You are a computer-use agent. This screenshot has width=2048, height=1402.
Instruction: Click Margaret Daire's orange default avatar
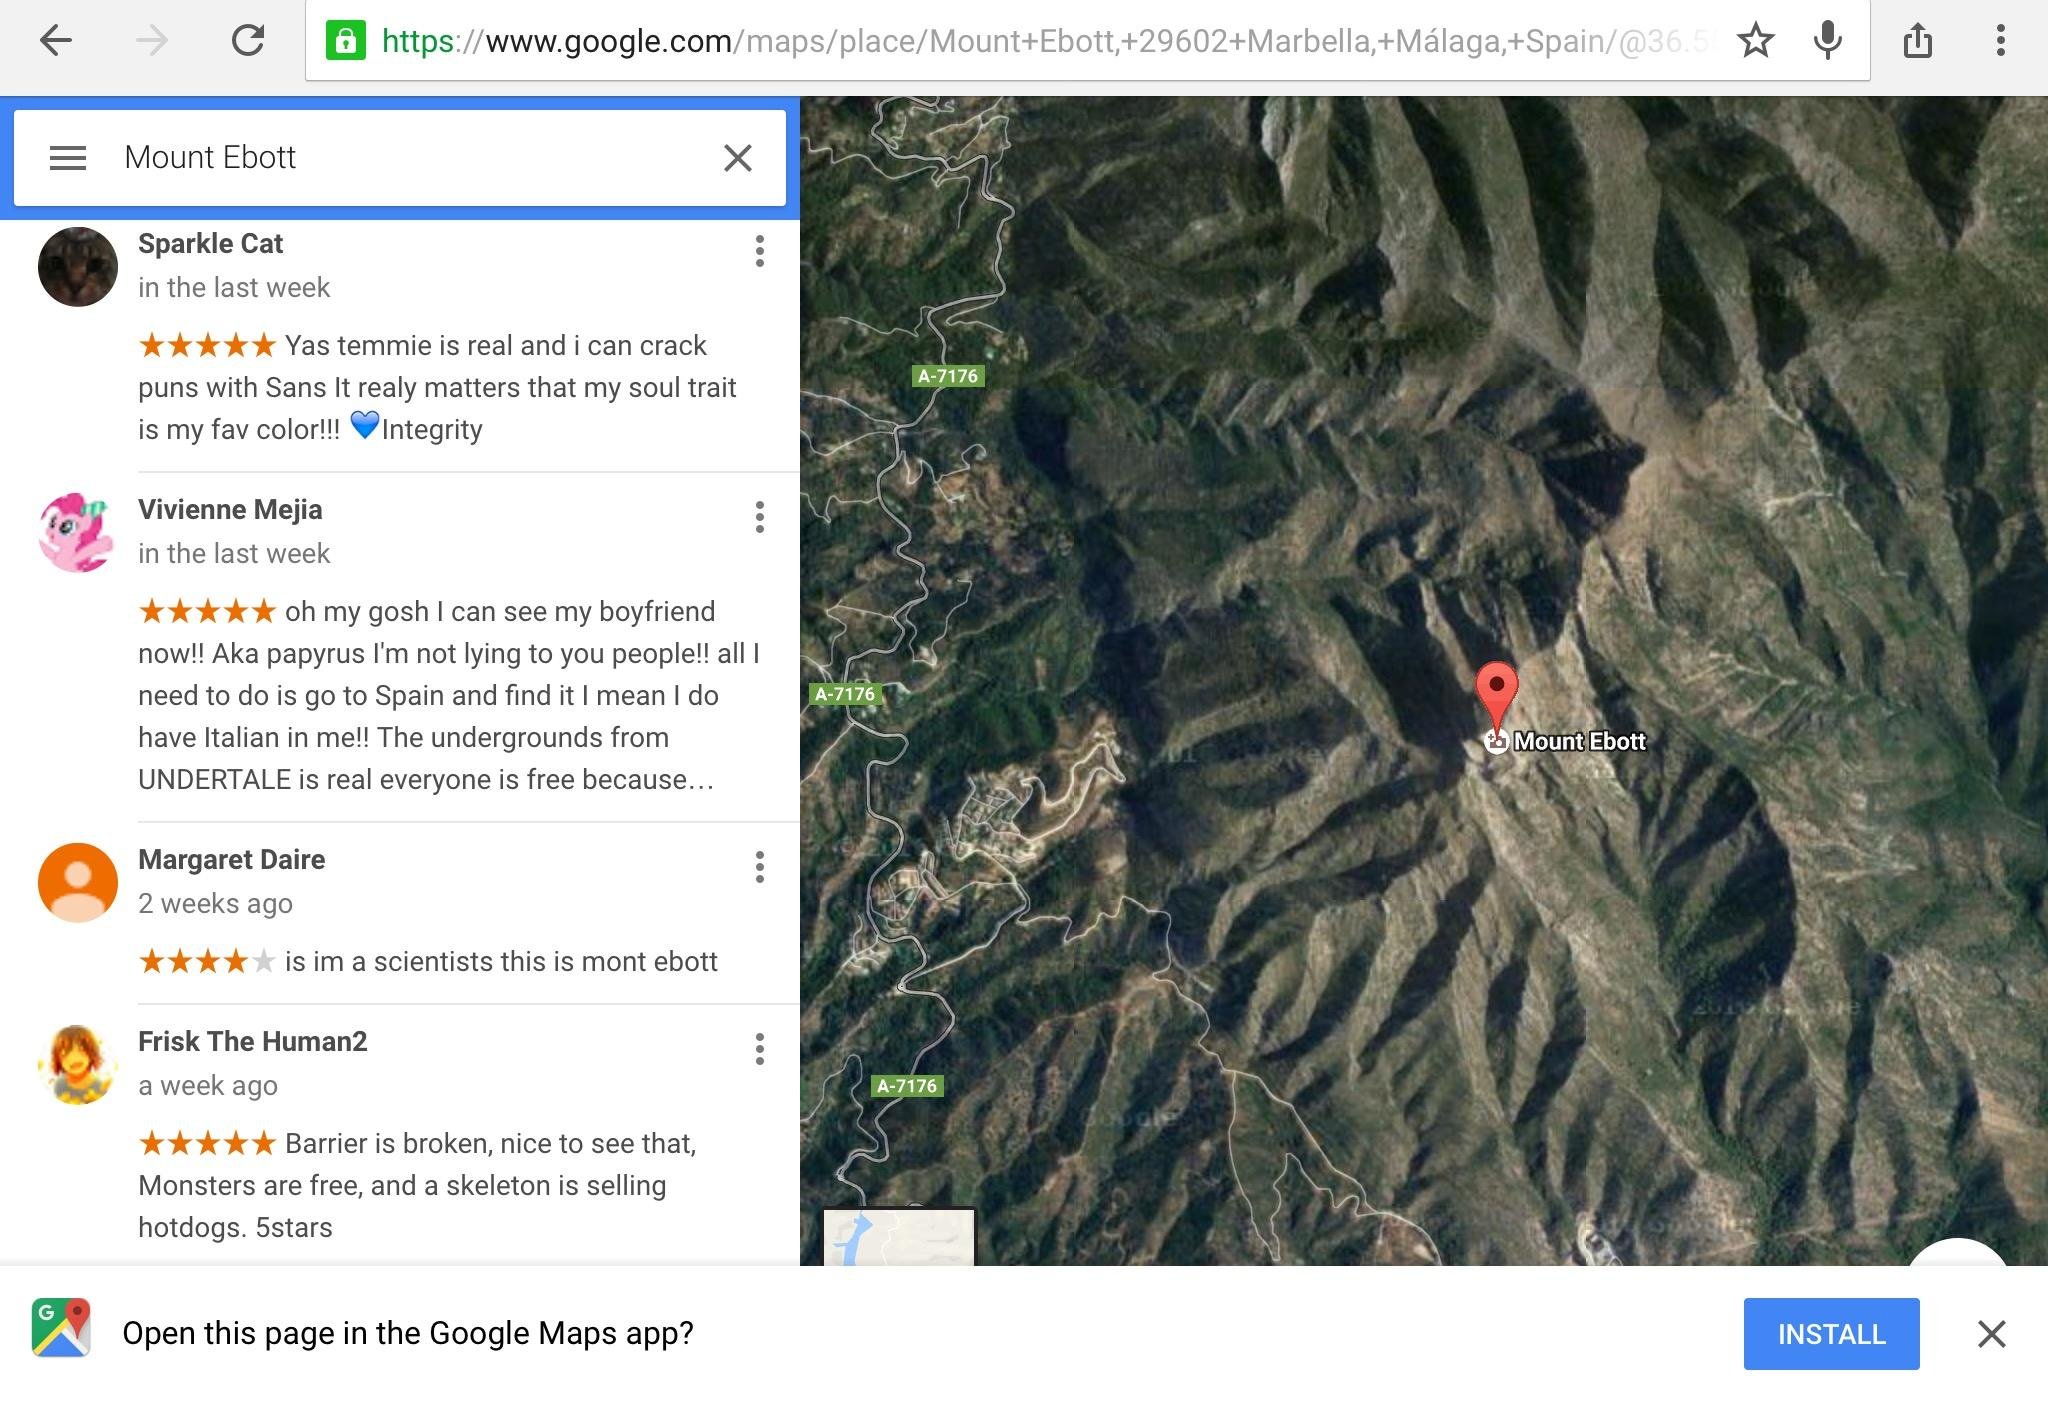(78, 883)
